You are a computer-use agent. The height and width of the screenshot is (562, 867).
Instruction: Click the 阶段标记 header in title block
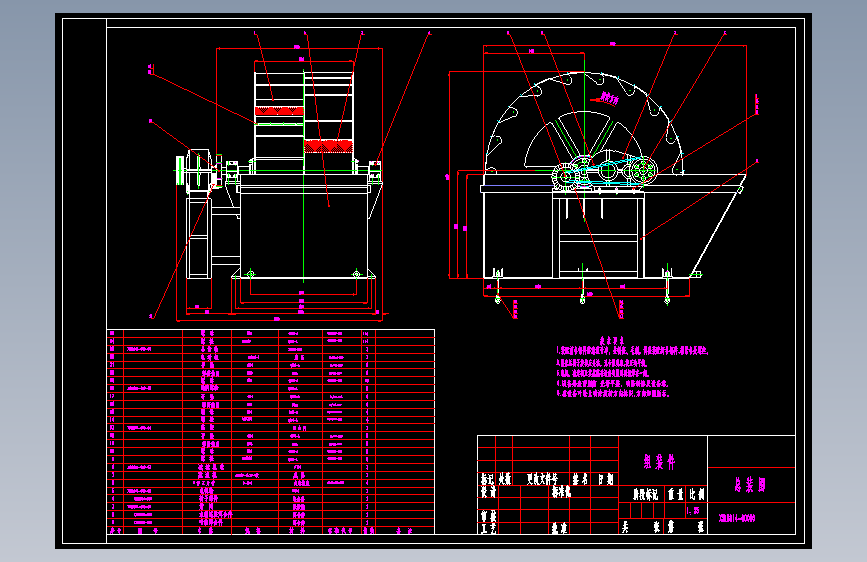645,494
